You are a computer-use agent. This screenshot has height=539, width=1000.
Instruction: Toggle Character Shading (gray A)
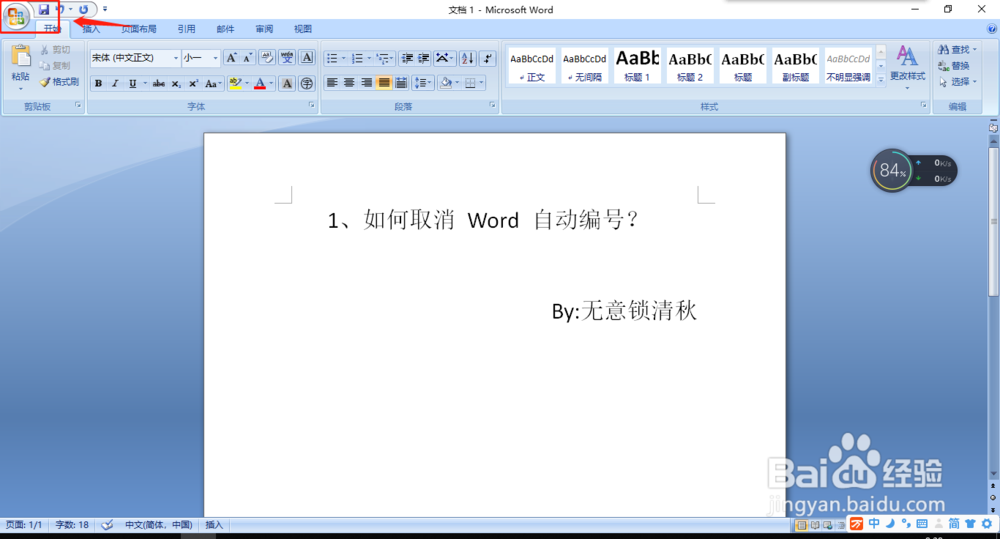pos(287,84)
